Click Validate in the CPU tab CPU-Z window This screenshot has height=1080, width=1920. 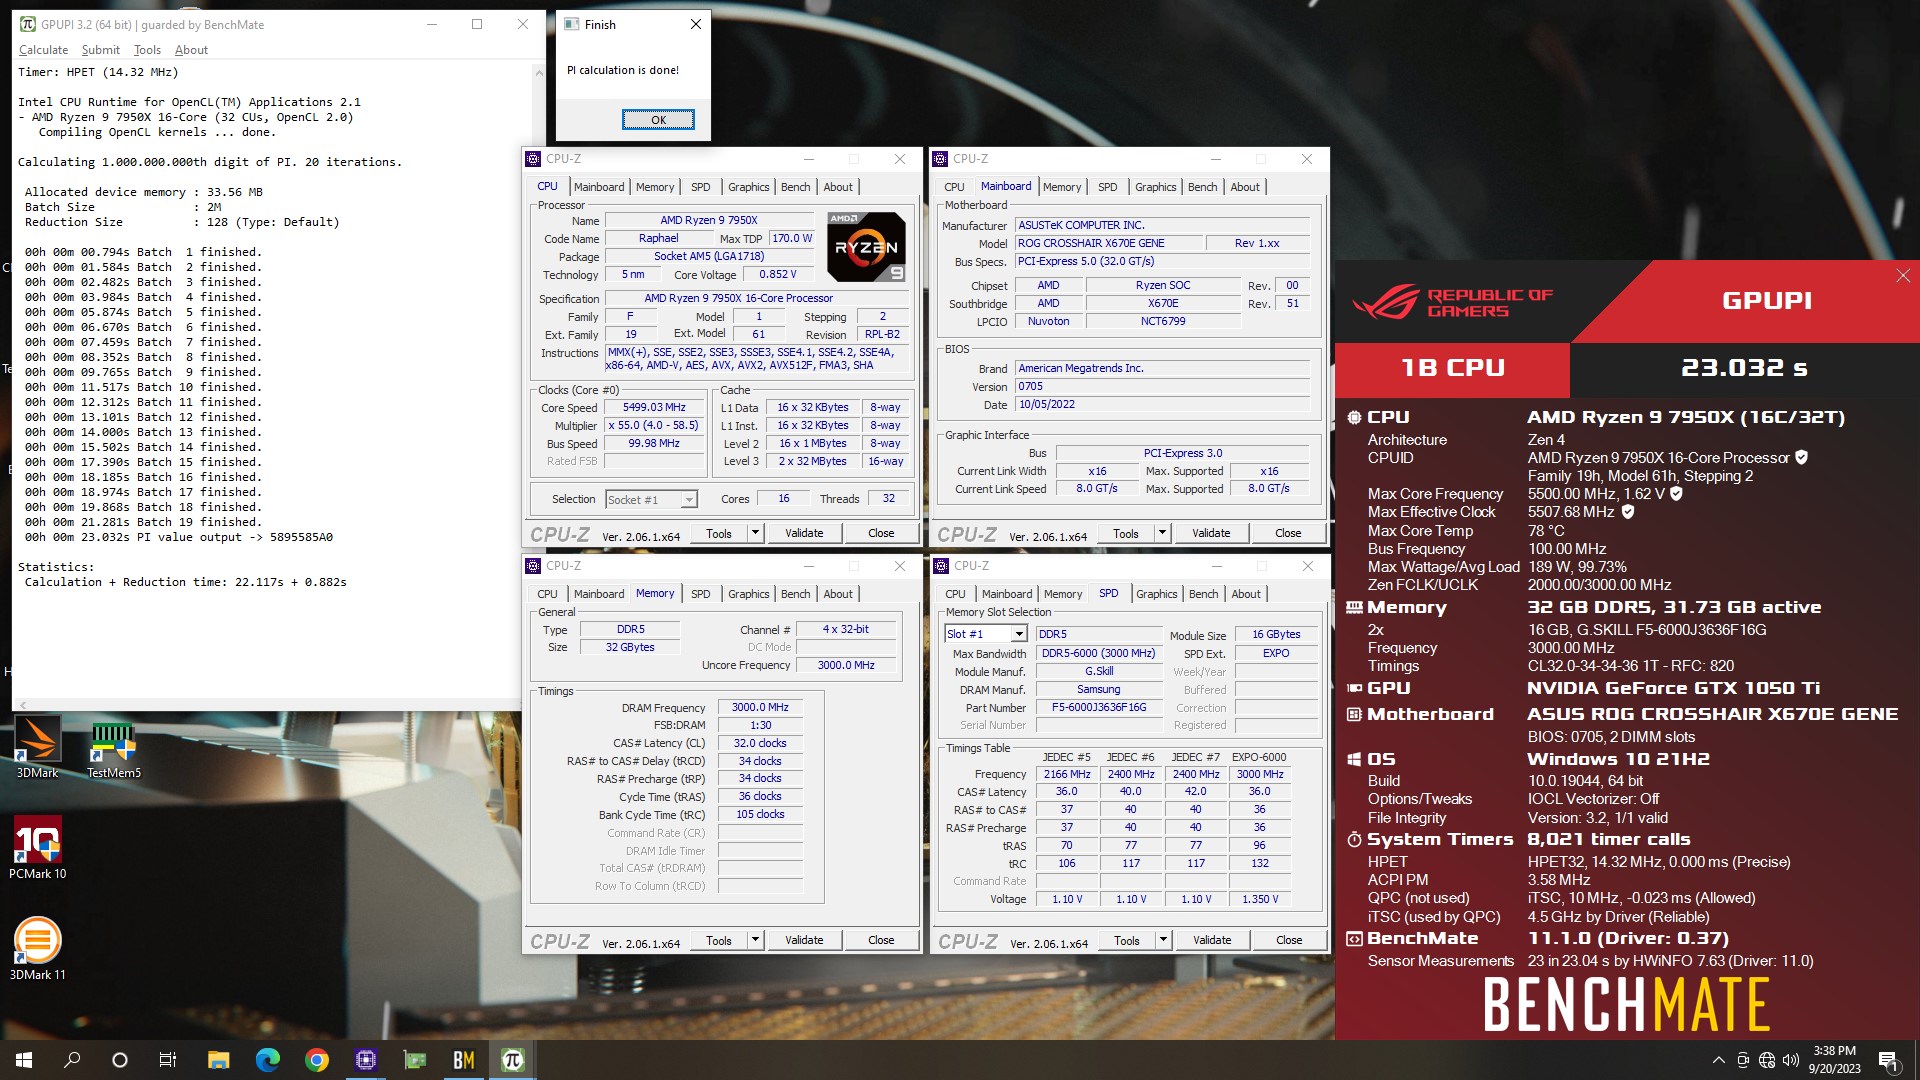[804, 533]
